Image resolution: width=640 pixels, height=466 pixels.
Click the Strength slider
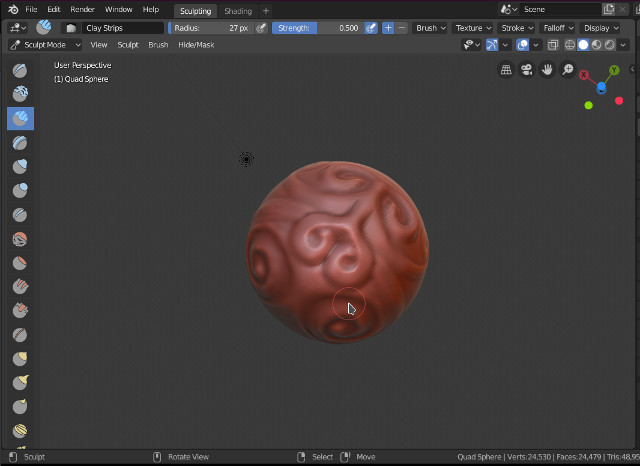pyautogui.click(x=317, y=28)
